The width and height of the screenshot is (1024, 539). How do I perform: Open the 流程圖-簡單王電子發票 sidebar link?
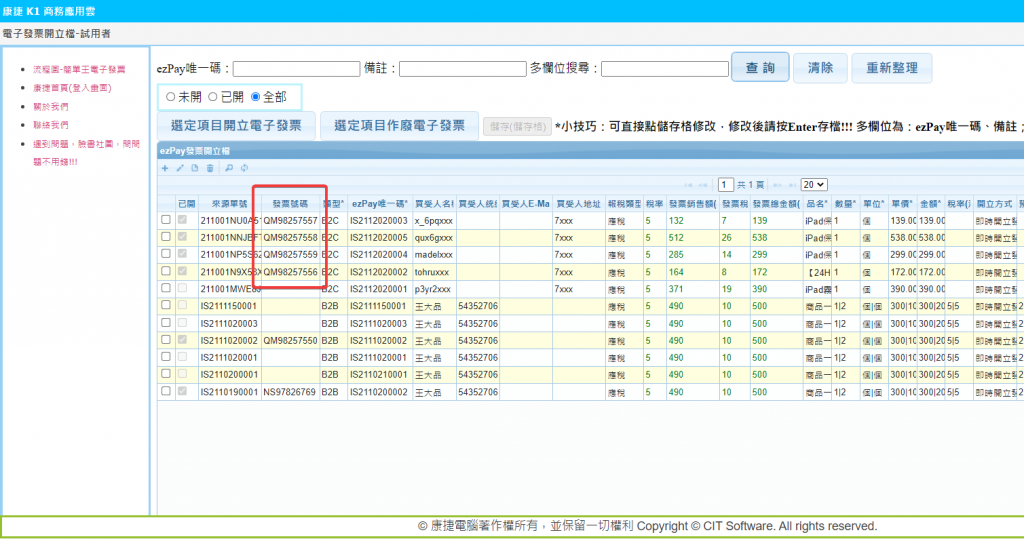pyautogui.click(x=79, y=70)
